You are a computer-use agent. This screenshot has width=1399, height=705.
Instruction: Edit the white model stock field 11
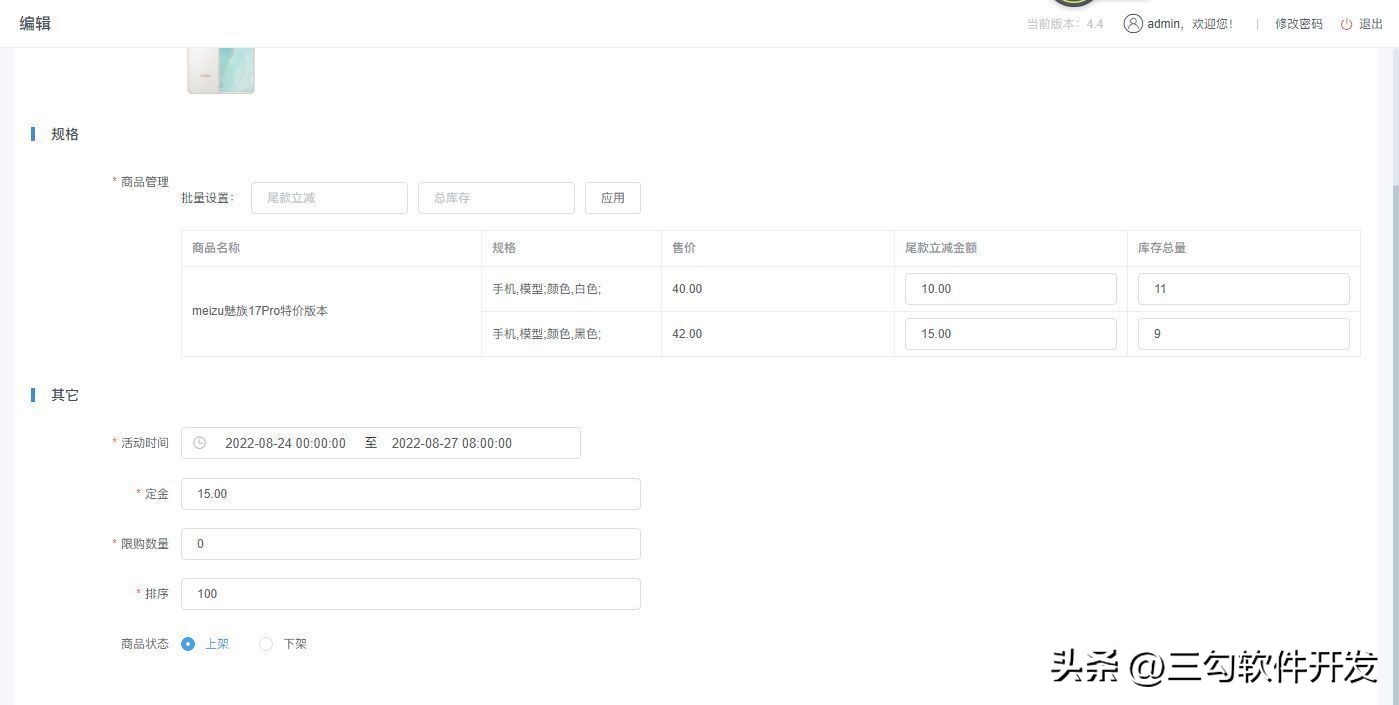(x=1243, y=289)
